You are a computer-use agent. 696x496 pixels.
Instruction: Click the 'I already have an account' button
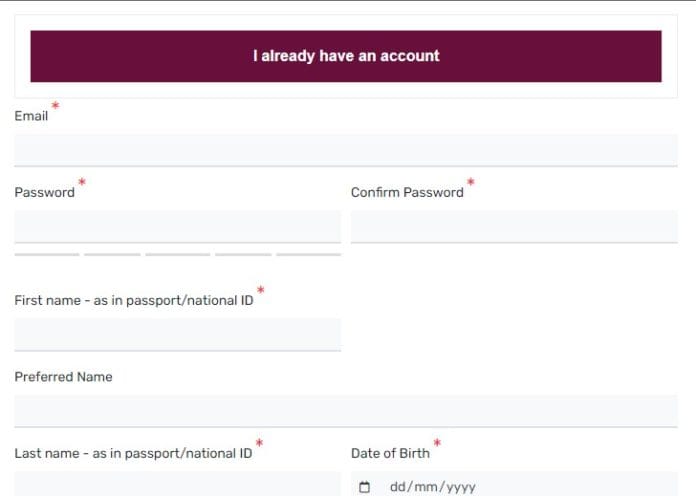click(345, 56)
